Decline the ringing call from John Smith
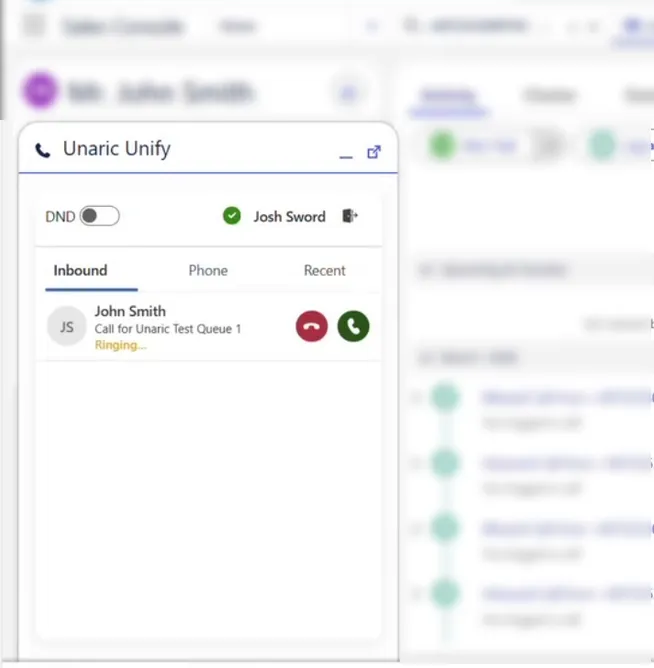654x668 pixels. pyautogui.click(x=312, y=326)
